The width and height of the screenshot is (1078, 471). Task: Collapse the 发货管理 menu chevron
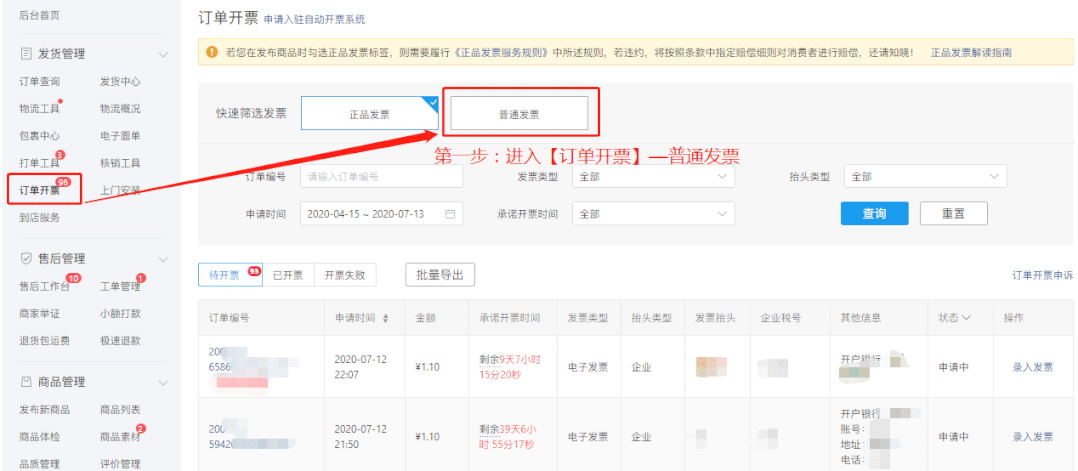coord(163,54)
